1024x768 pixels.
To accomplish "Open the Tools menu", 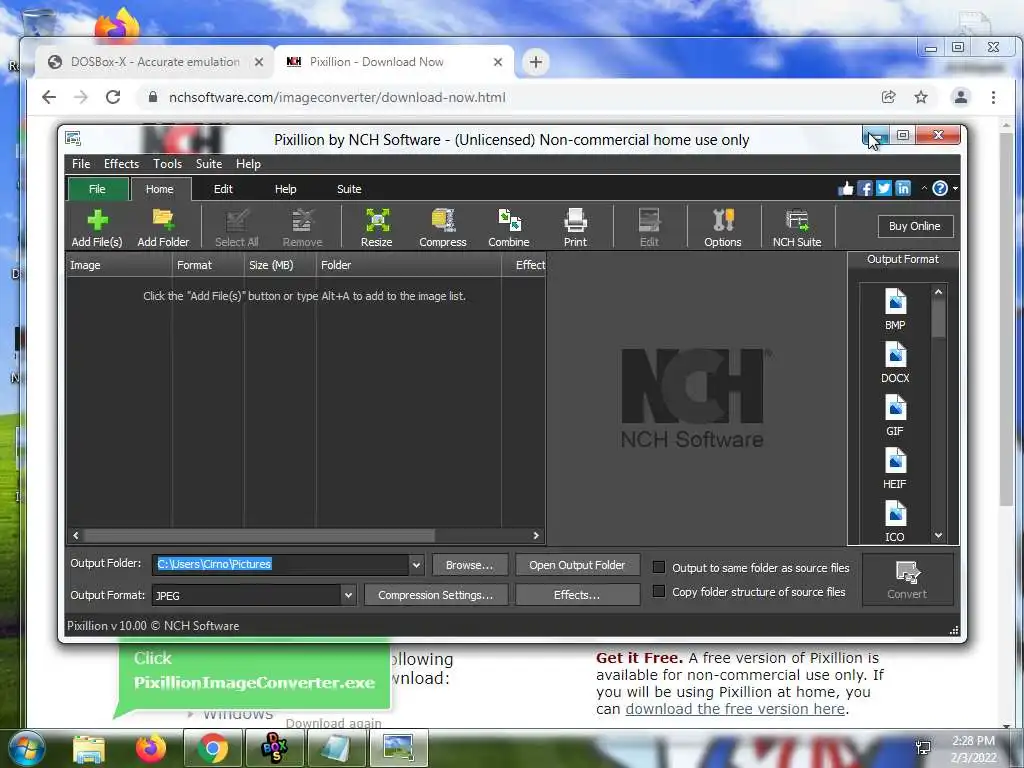I will tap(167, 164).
